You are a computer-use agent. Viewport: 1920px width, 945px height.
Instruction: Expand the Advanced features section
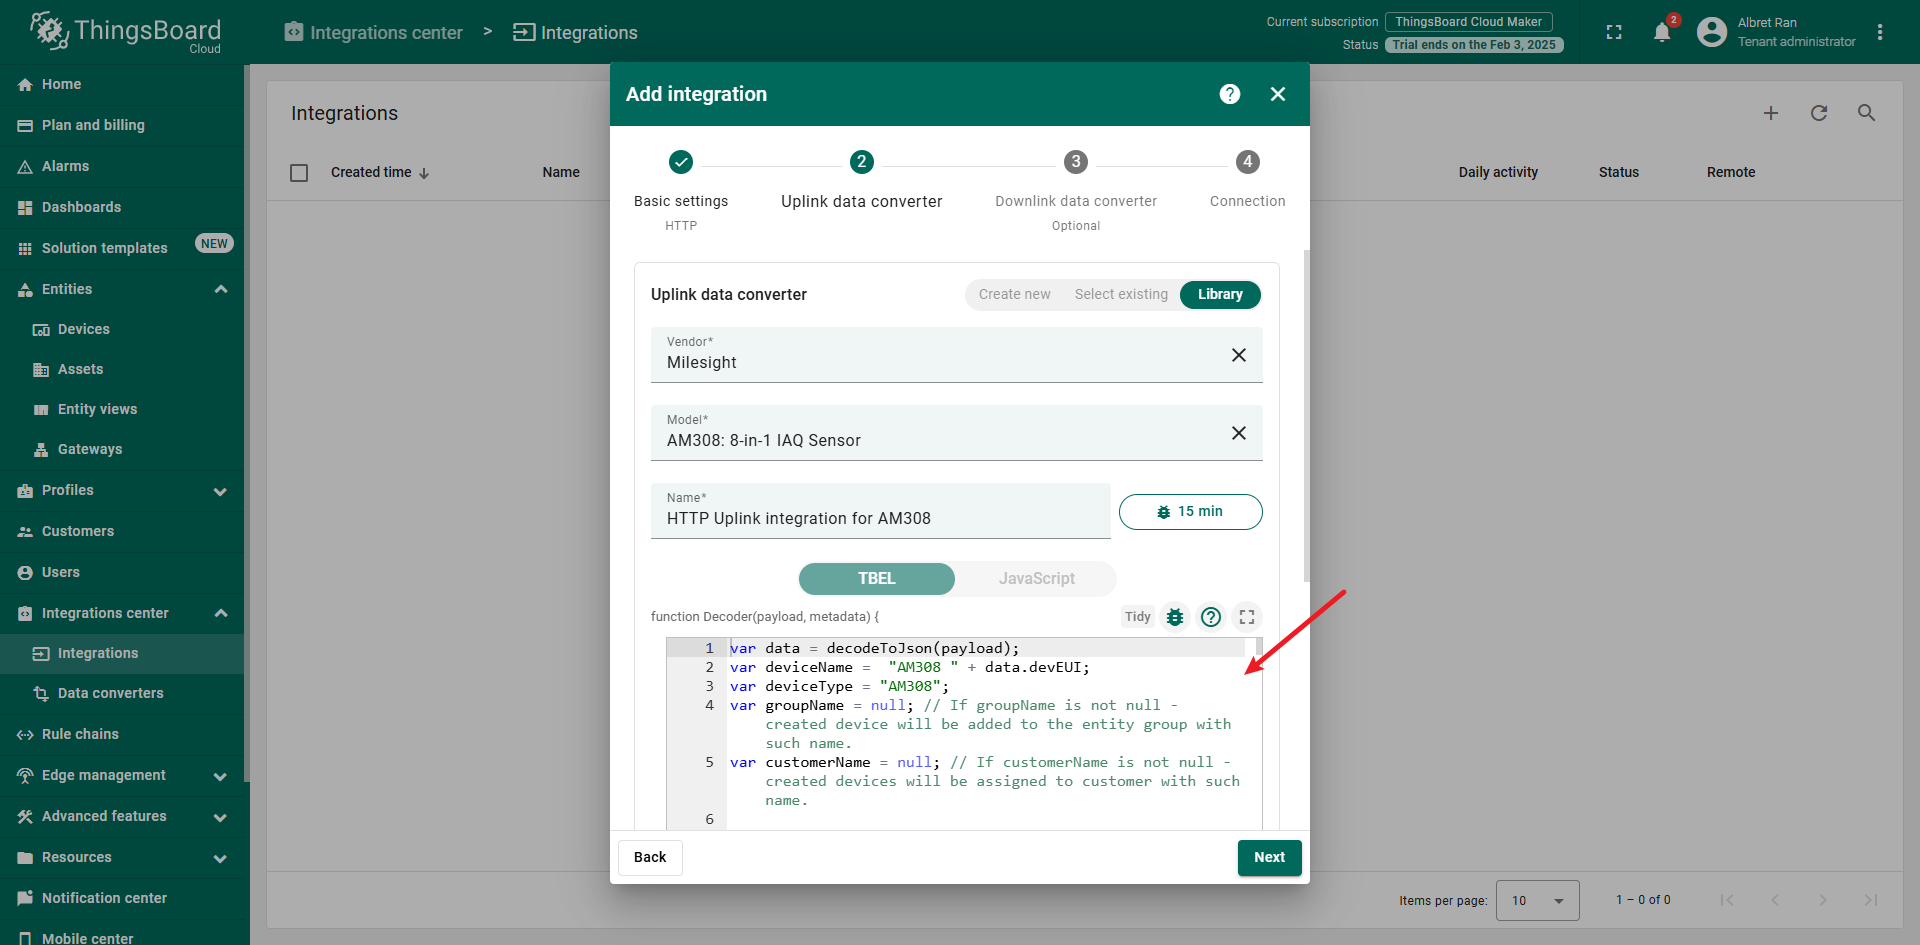click(221, 817)
